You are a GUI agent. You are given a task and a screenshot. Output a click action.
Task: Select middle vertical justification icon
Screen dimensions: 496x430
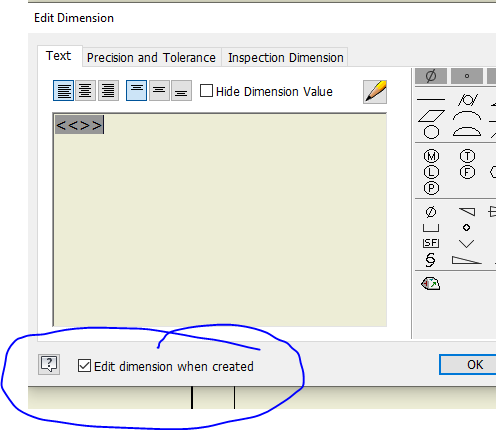pos(159,90)
